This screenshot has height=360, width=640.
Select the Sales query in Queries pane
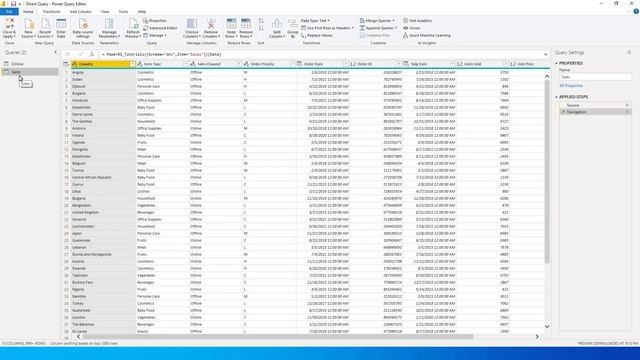[30, 71]
